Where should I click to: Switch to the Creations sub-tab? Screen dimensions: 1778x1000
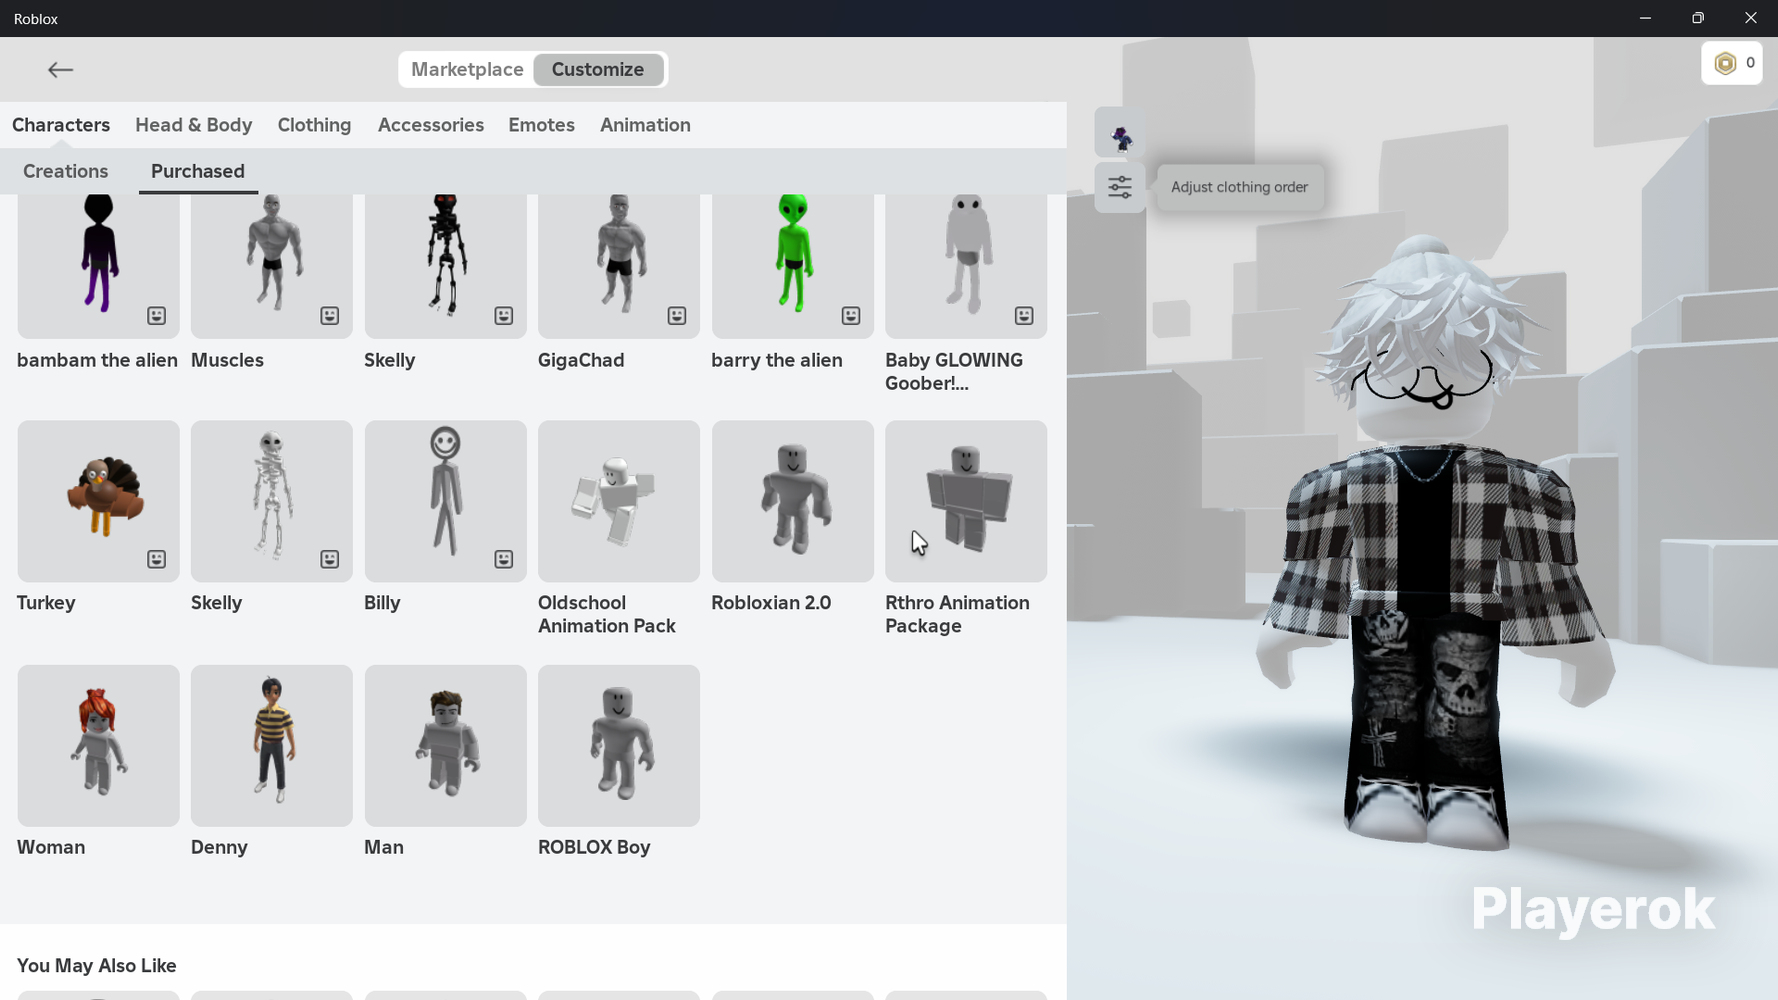click(x=66, y=171)
